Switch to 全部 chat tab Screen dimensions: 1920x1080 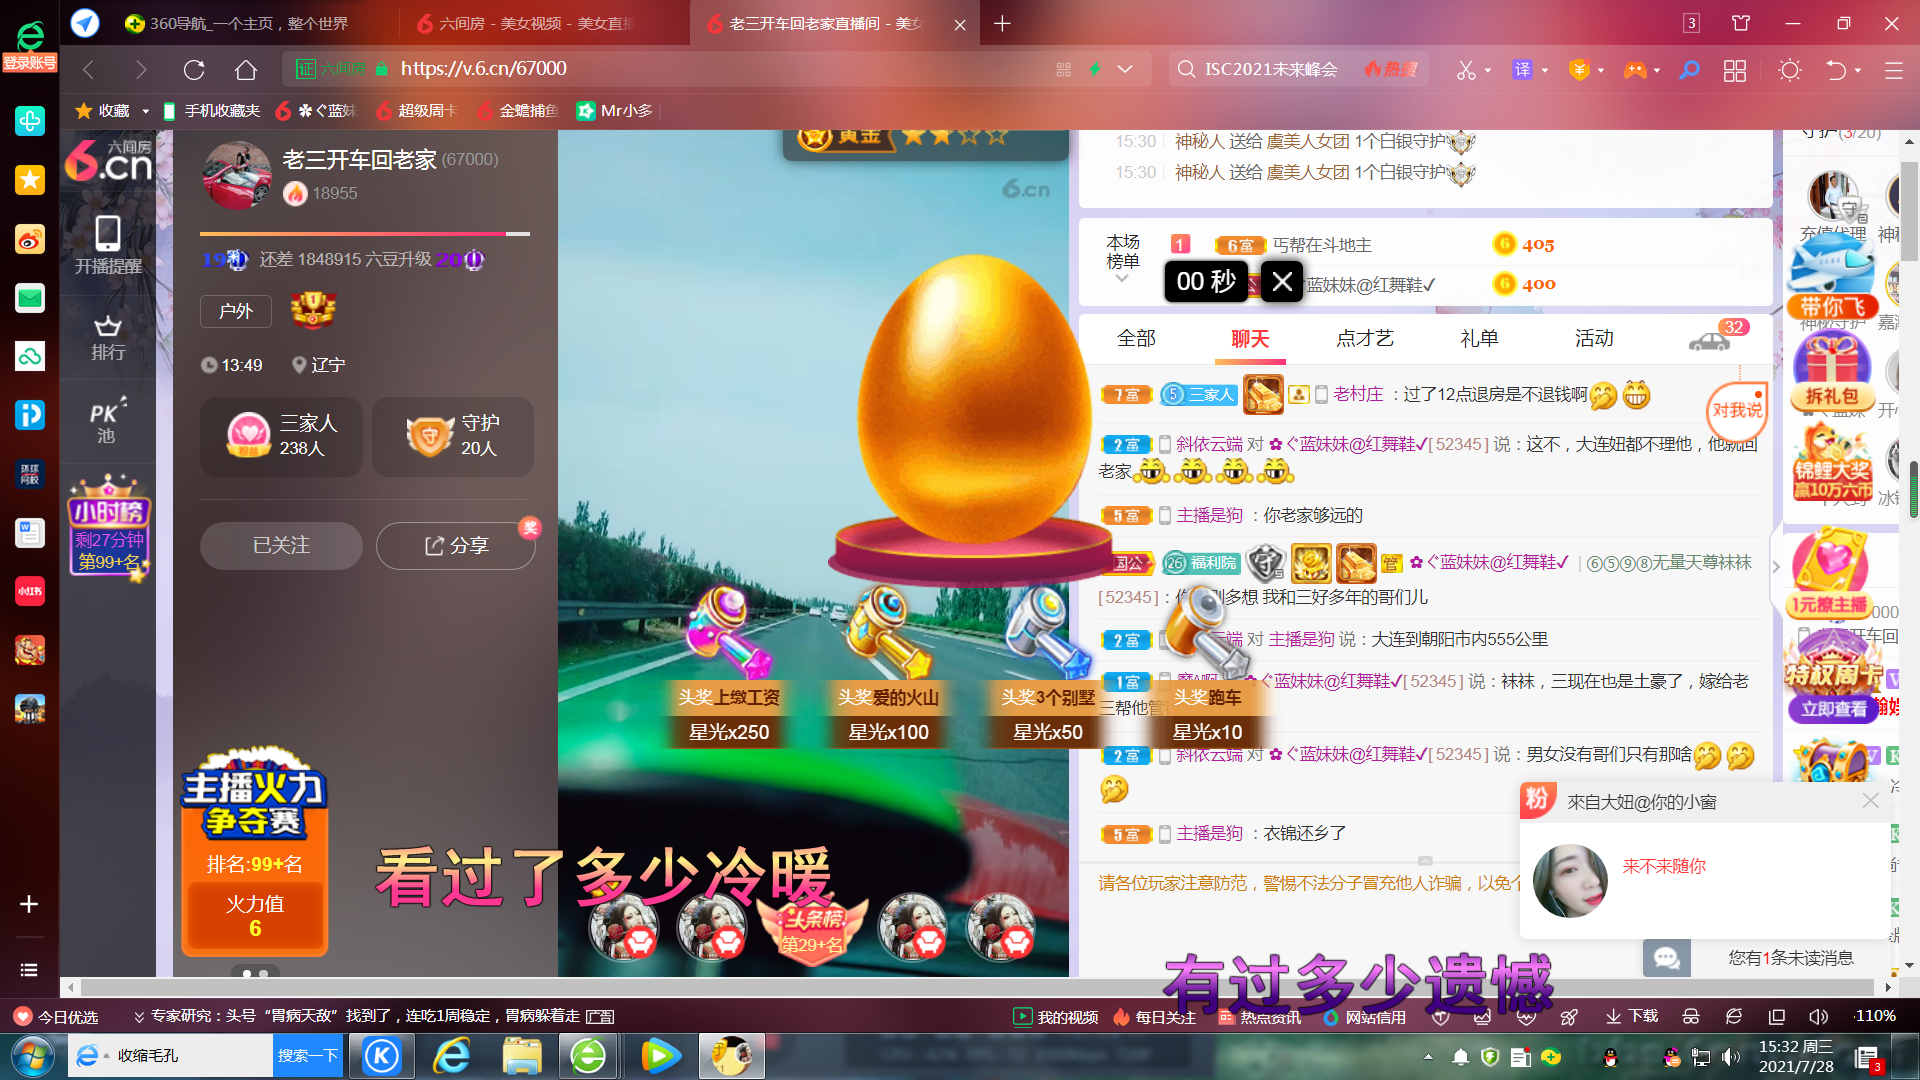[x=1136, y=339]
